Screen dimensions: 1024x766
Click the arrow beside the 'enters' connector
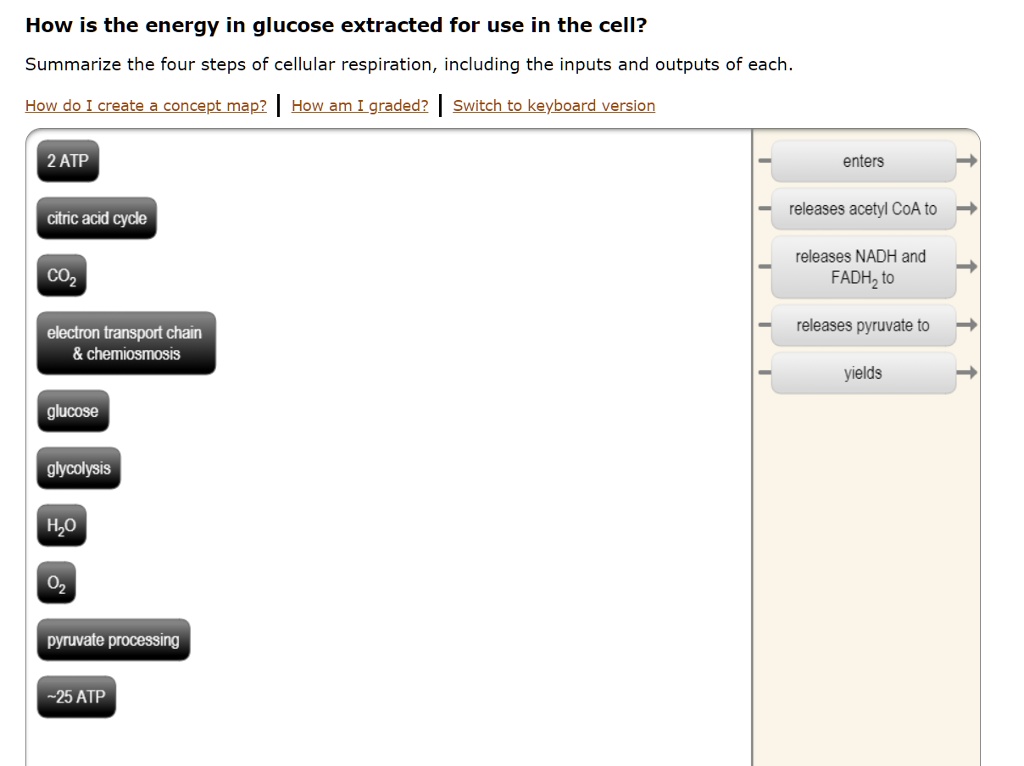(x=966, y=160)
